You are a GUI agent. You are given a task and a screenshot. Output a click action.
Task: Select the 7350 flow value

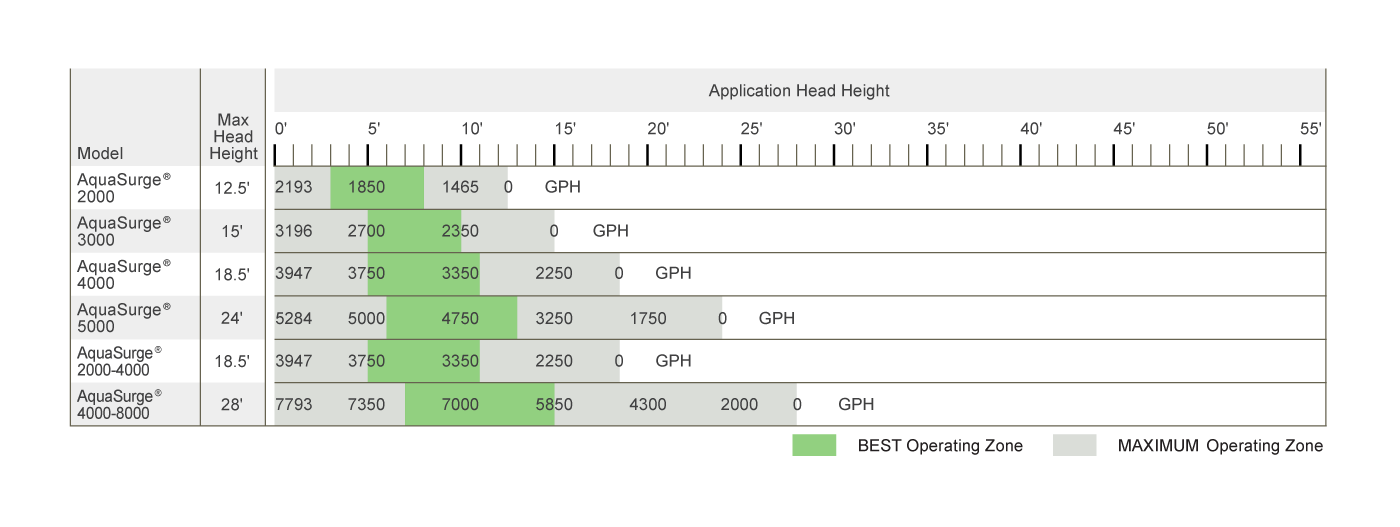click(366, 405)
